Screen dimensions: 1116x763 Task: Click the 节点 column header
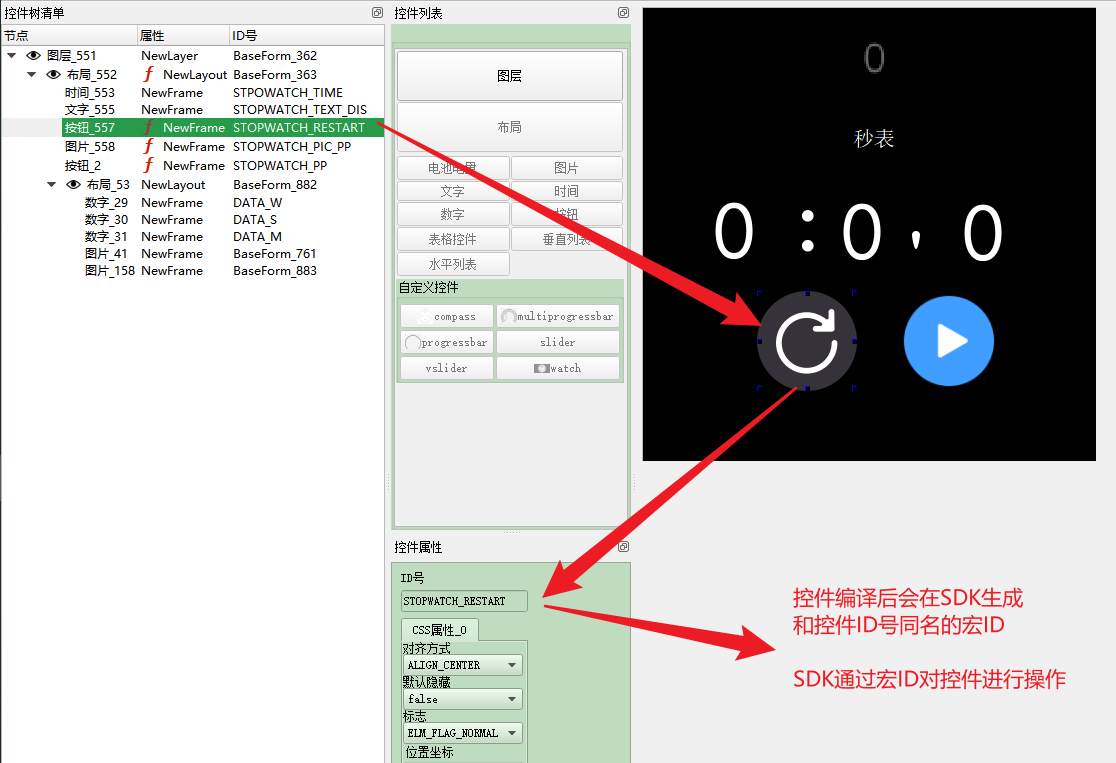(69, 36)
